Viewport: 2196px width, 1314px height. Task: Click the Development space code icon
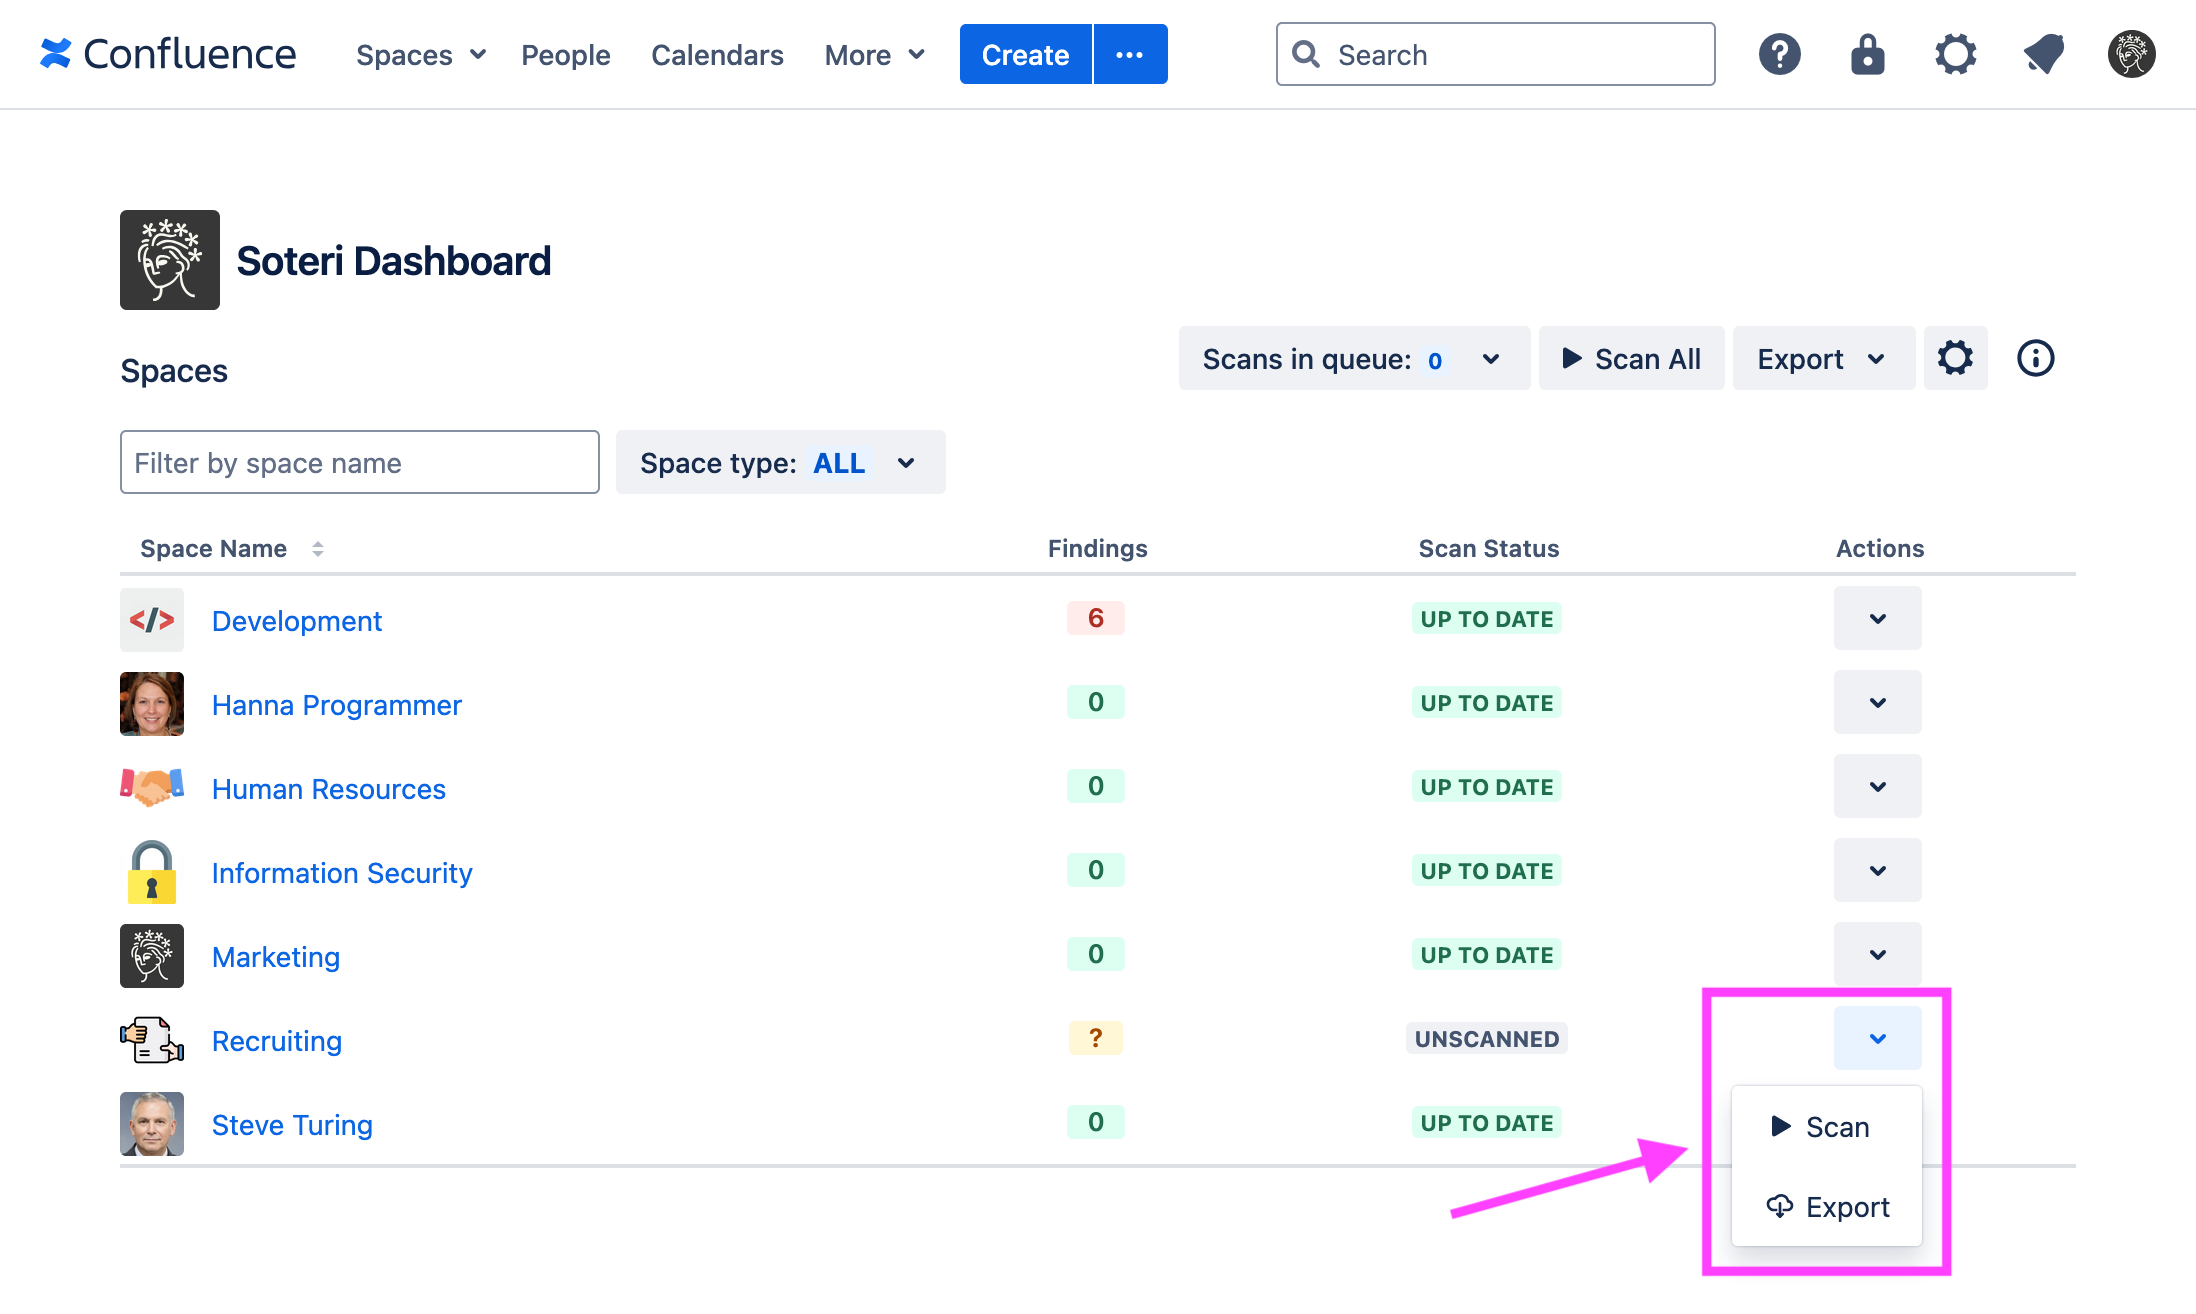pos(151,620)
